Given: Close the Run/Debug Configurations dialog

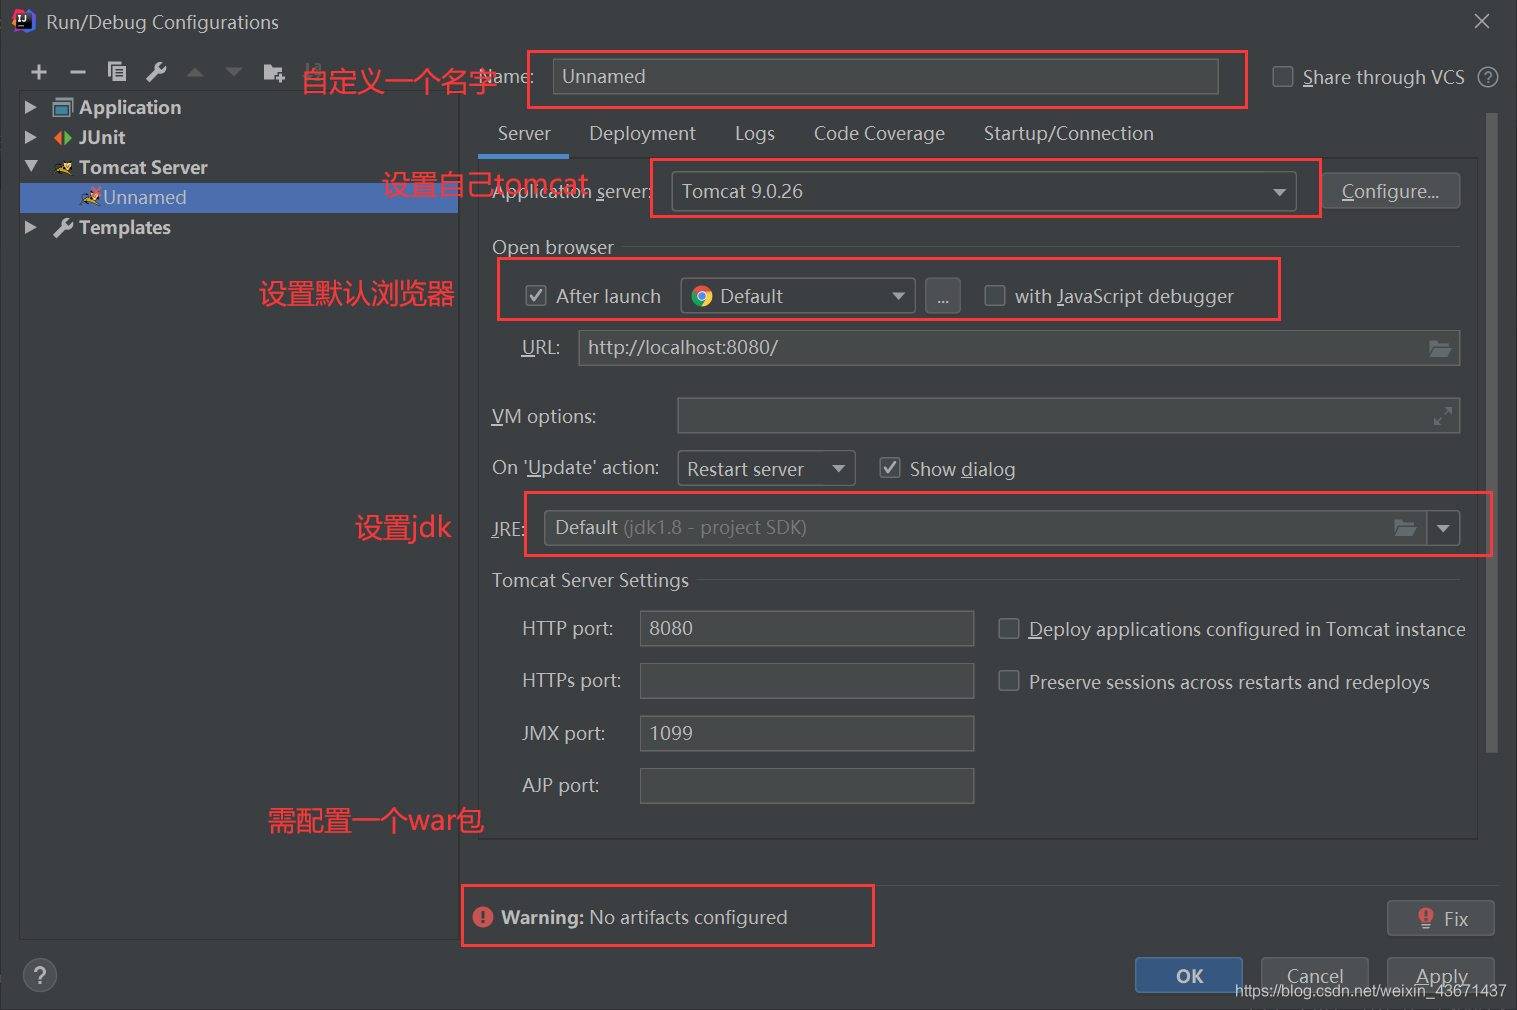Looking at the screenshot, I should (x=1482, y=21).
